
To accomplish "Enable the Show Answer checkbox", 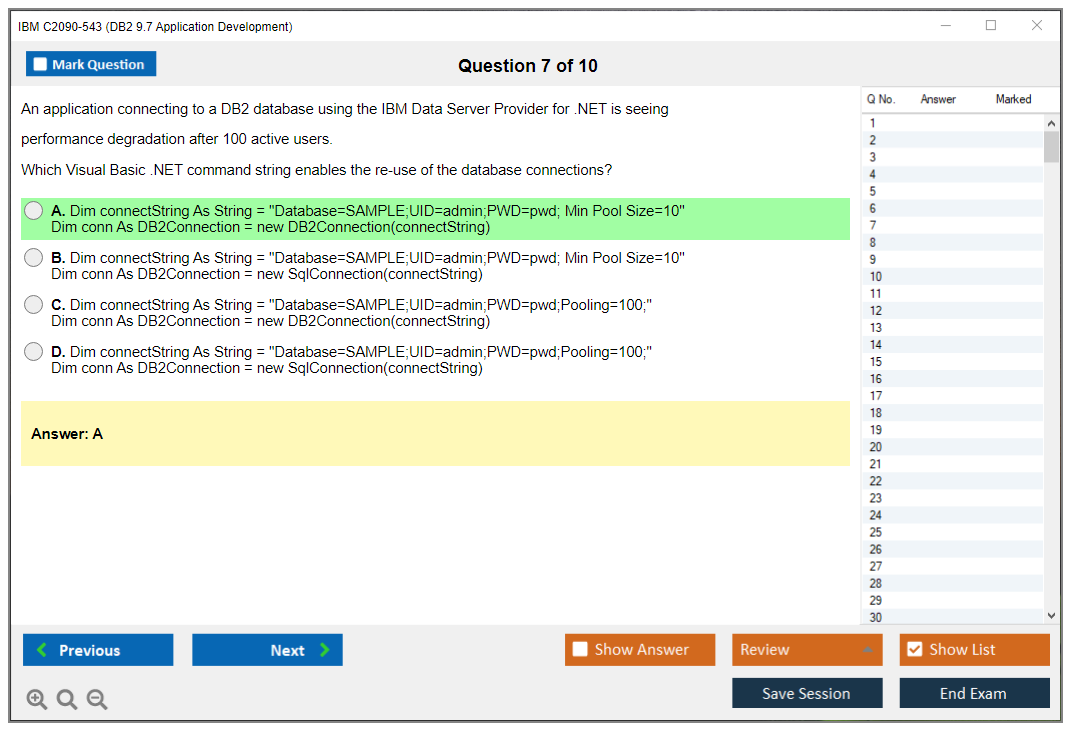I will point(581,650).
